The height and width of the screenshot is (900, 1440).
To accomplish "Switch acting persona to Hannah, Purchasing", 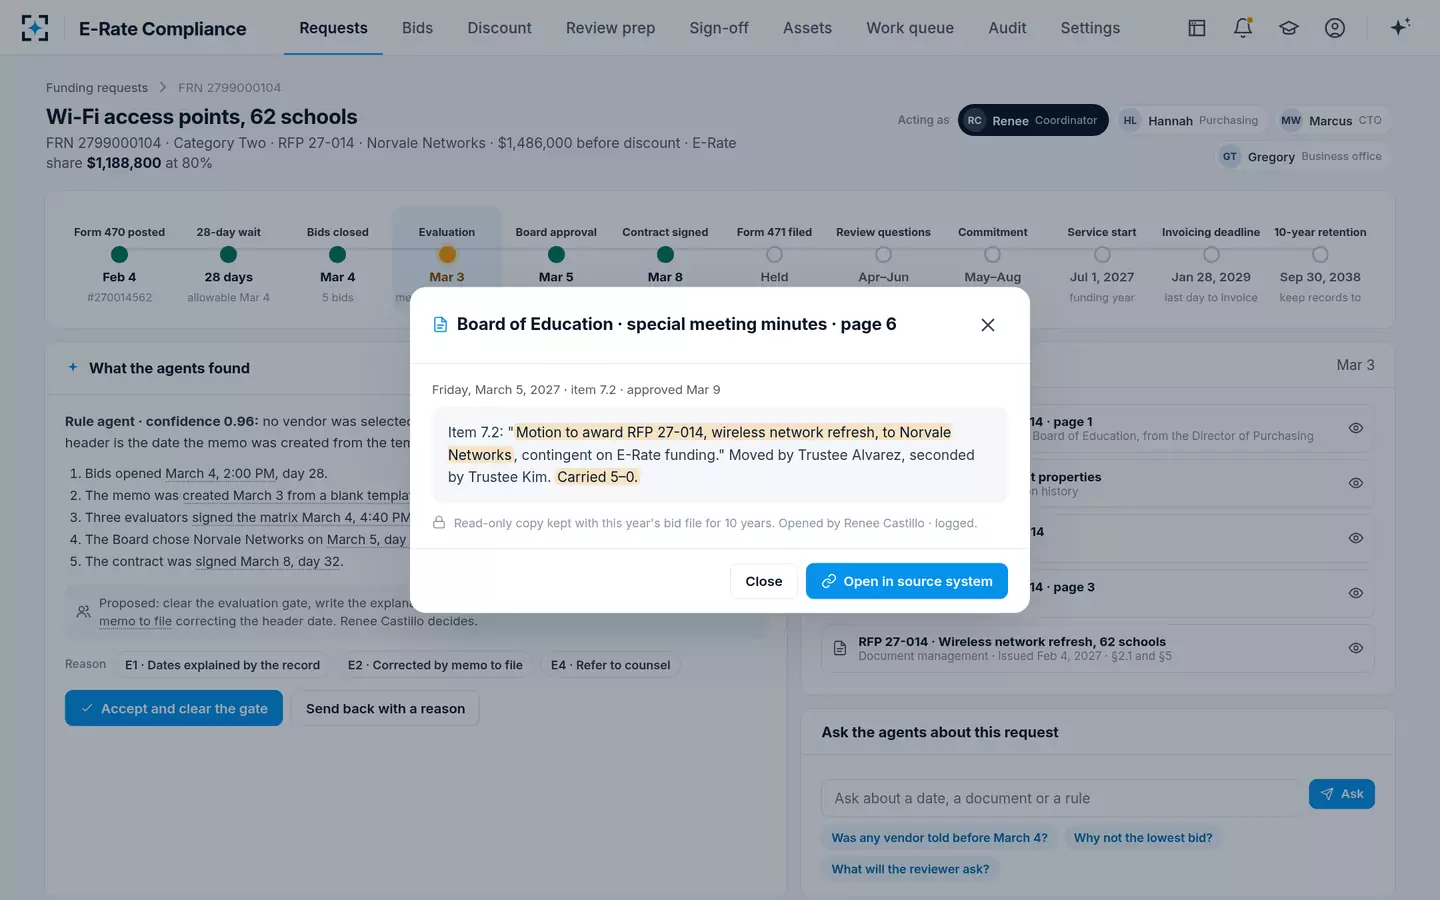I will click(1190, 120).
